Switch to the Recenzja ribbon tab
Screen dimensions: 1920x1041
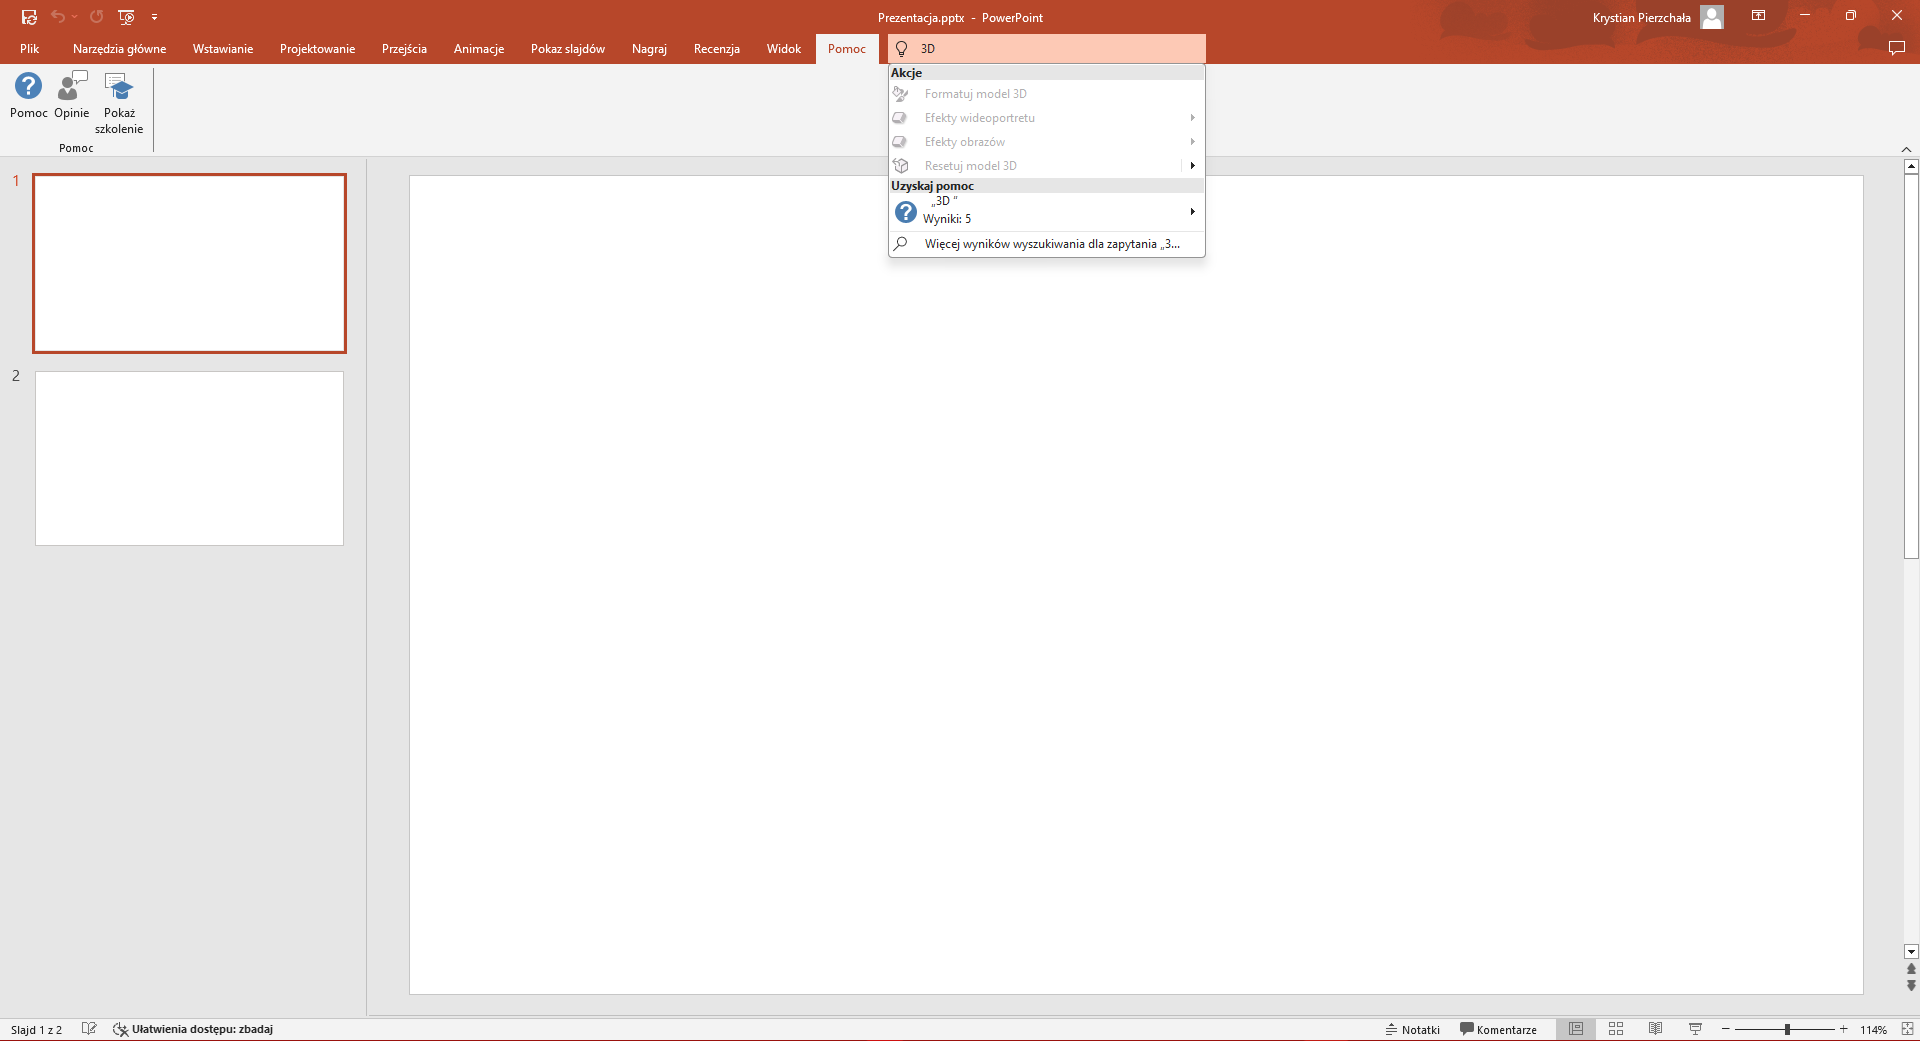pyautogui.click(x=716, y=48)
